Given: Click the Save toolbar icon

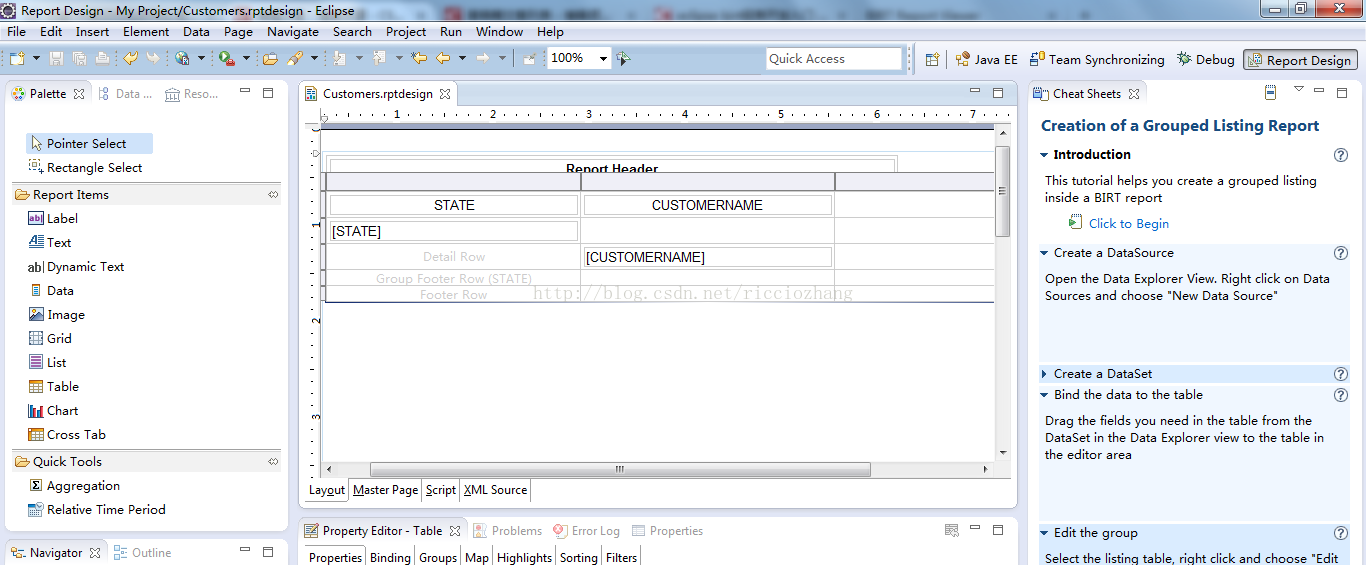Looking at the screenshot, I should [56, 59].
